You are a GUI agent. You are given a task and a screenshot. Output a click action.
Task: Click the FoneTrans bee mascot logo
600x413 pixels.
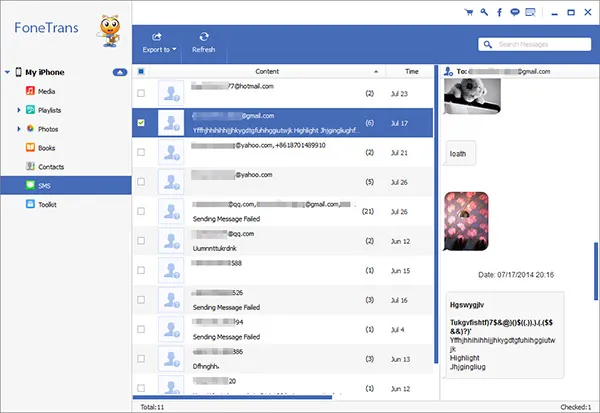pos(104,29)
